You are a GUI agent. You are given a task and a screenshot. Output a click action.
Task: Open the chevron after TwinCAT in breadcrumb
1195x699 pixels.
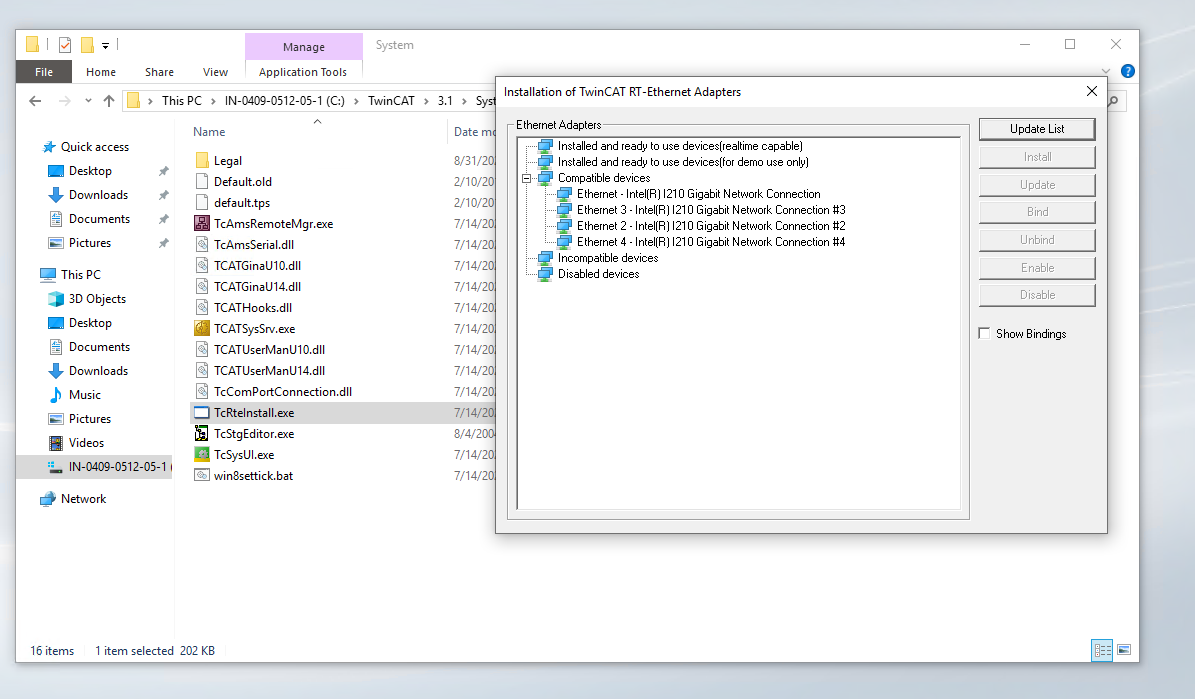(x=427, y=101)
